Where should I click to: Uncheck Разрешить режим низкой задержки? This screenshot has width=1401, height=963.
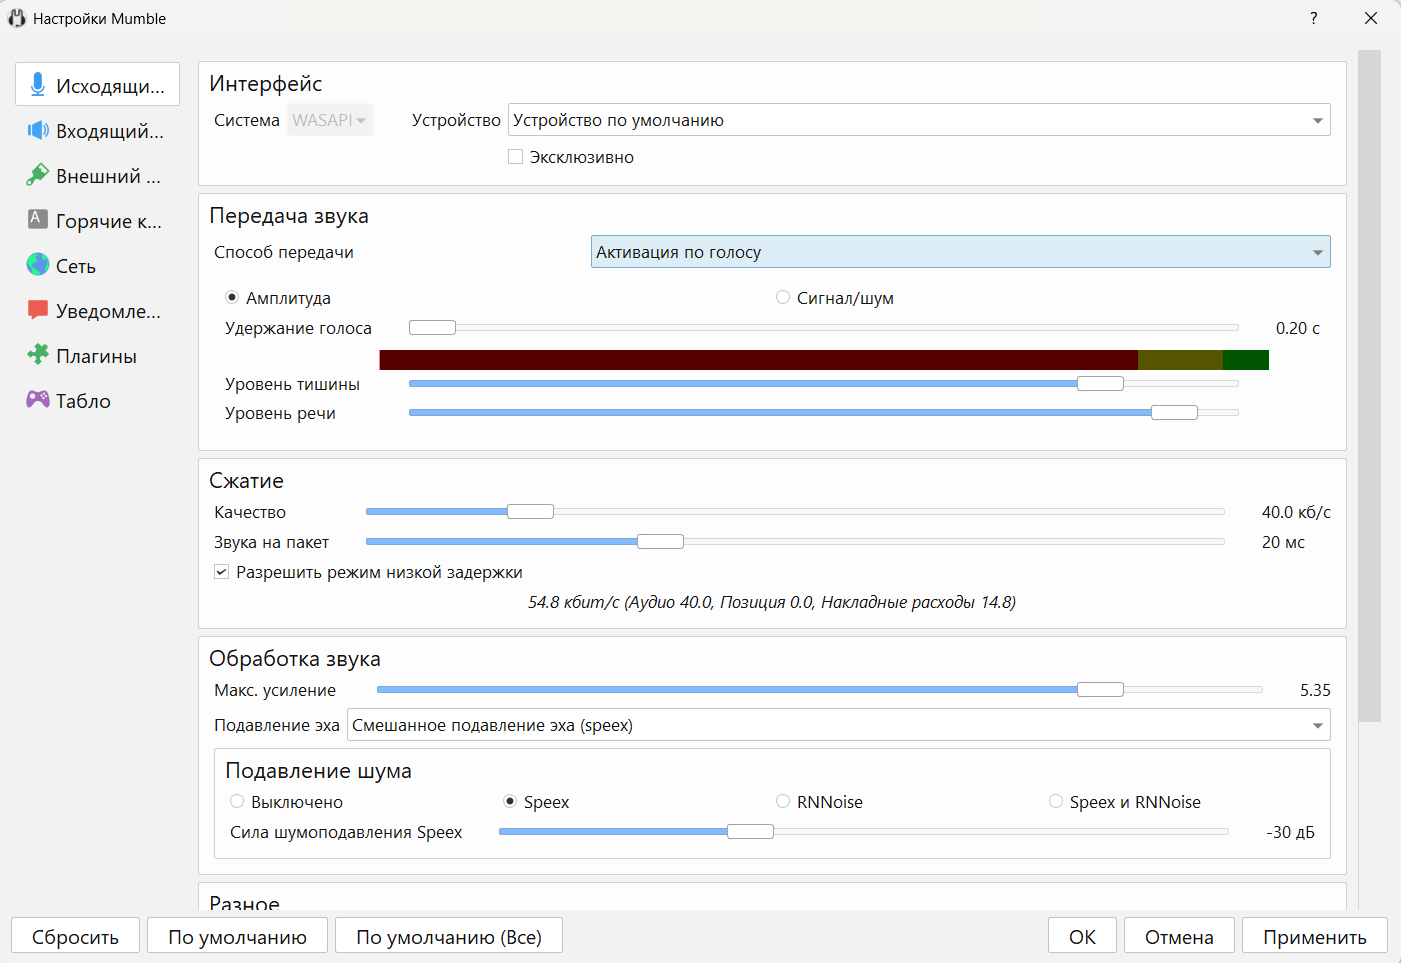click(222, 572)
